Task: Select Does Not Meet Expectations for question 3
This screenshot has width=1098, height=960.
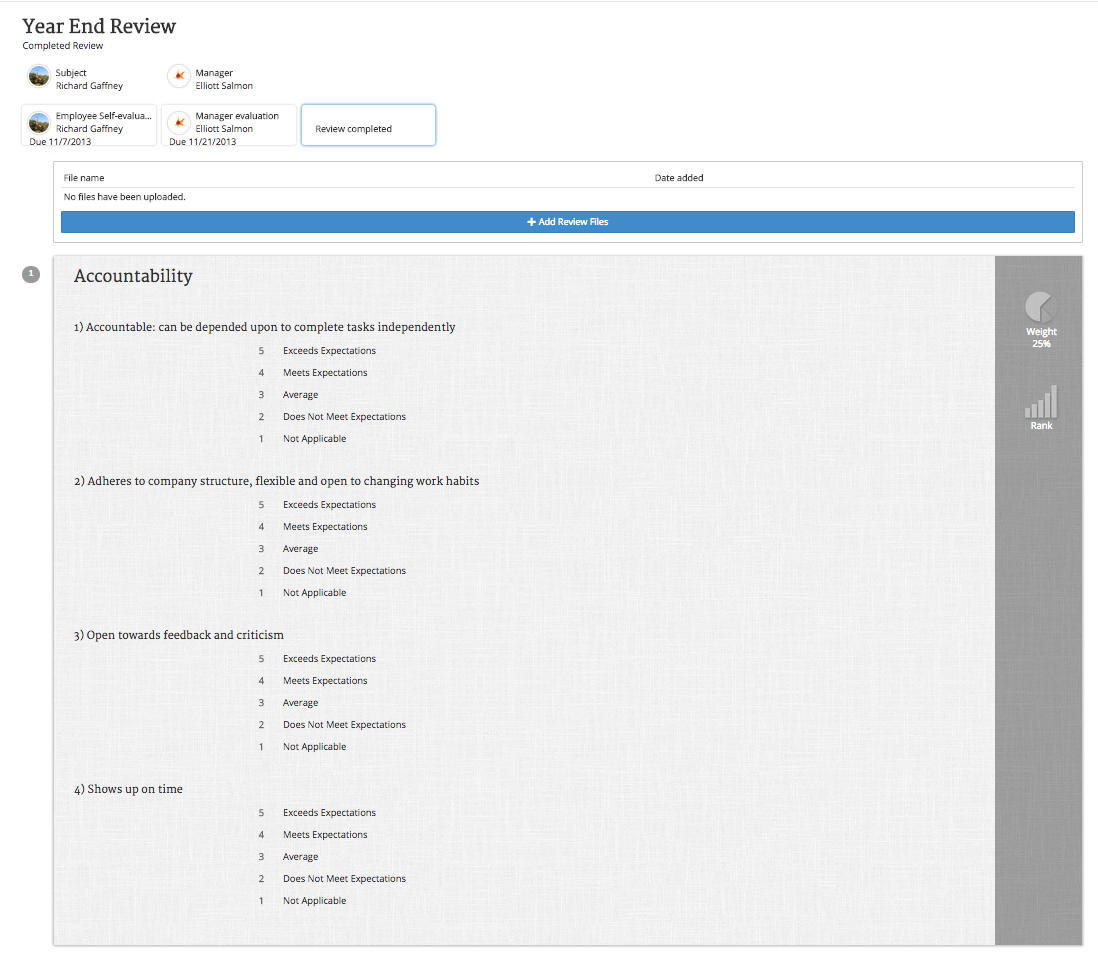Action: (x=344, y=724)
